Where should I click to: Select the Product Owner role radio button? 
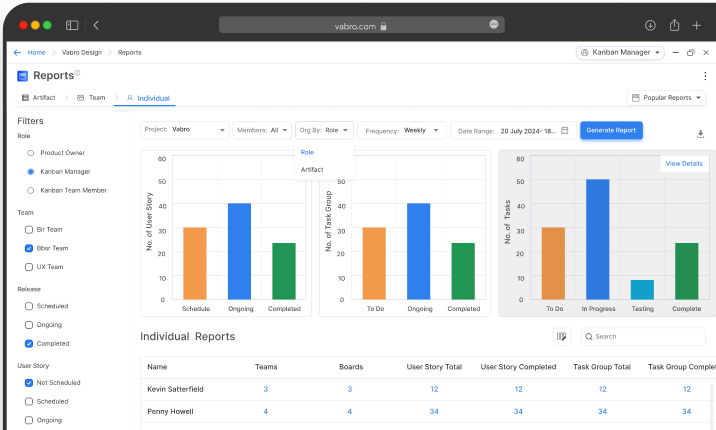click(31, 153)
